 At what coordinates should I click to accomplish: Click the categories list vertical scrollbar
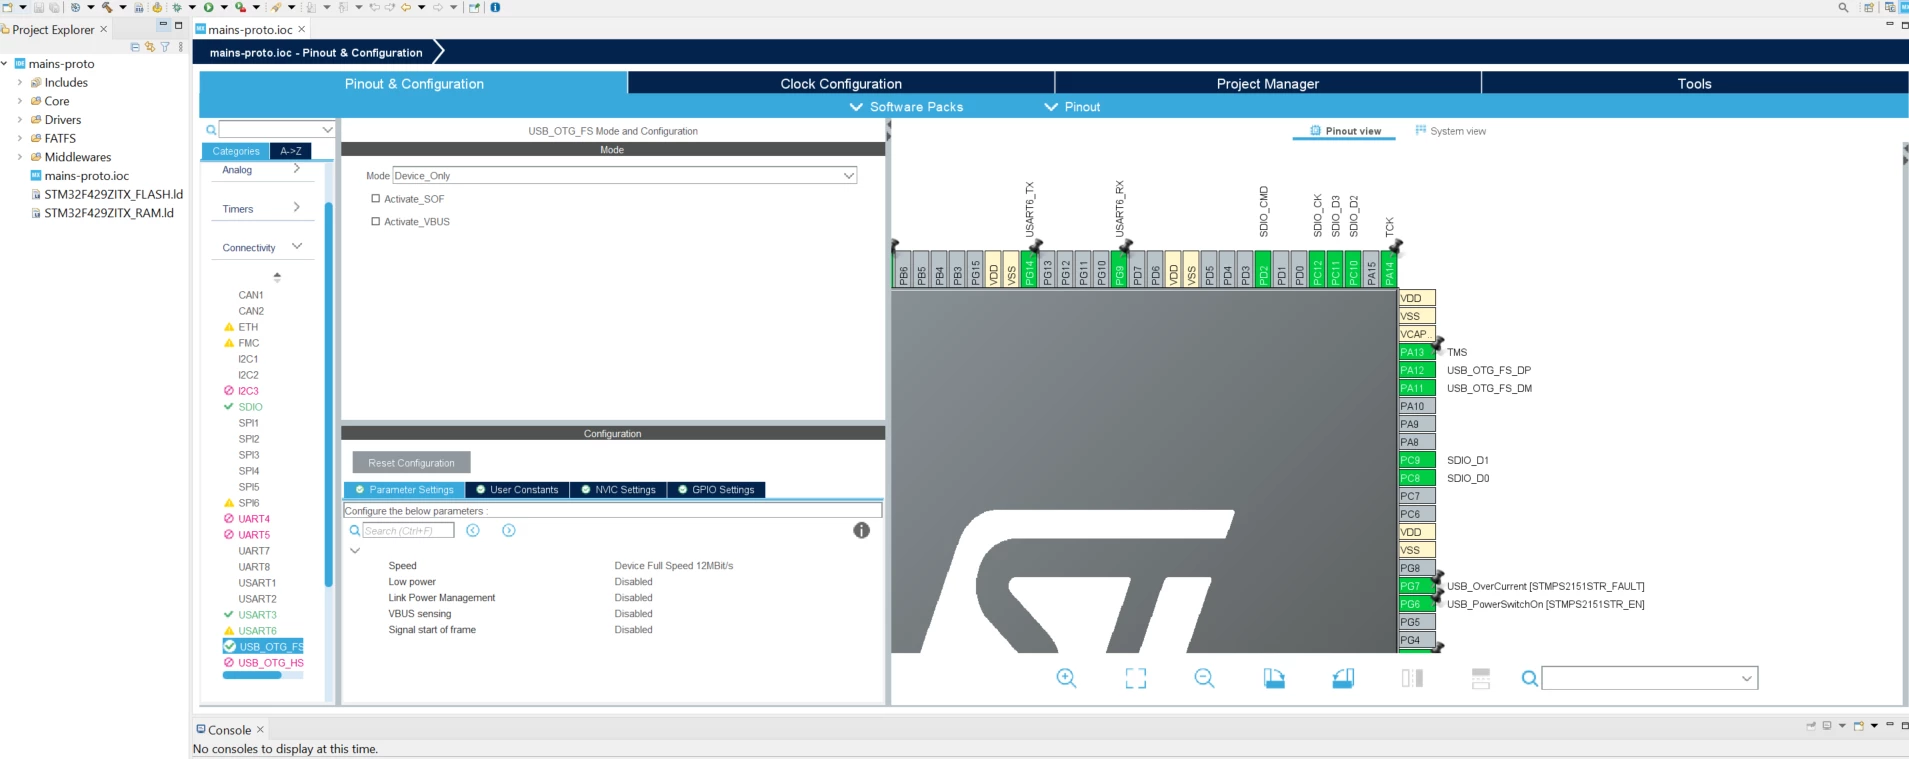[x=328, y=394]
